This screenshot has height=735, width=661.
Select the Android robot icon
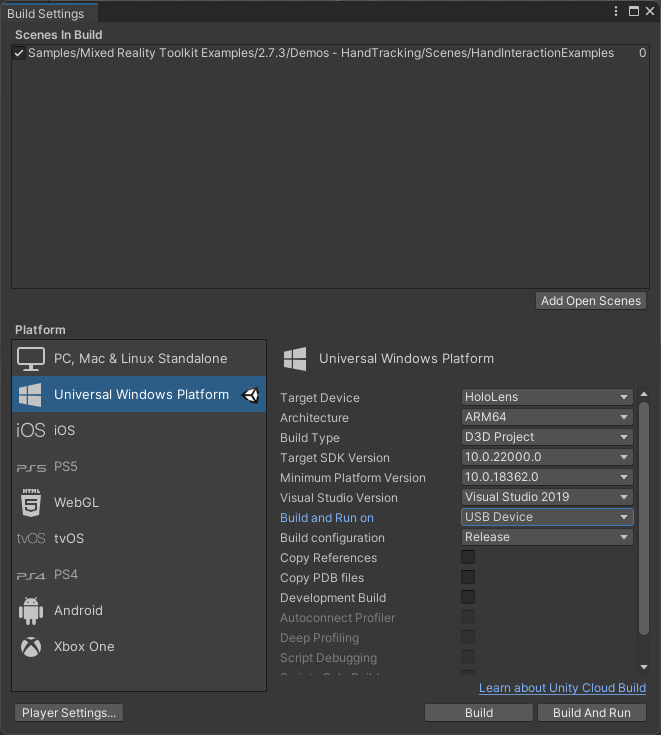31,611
